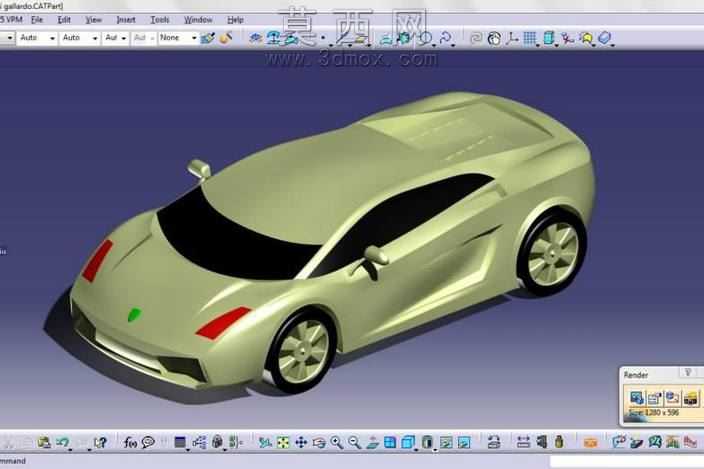Click the printer-like icon in bottom toolbar
Viewport: 704px width, 469px height.
(x=494, y=443)
